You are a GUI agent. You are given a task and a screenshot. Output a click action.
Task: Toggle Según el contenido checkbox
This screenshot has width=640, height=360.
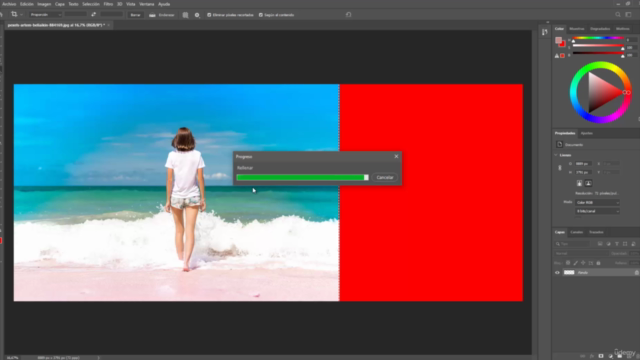261,15
